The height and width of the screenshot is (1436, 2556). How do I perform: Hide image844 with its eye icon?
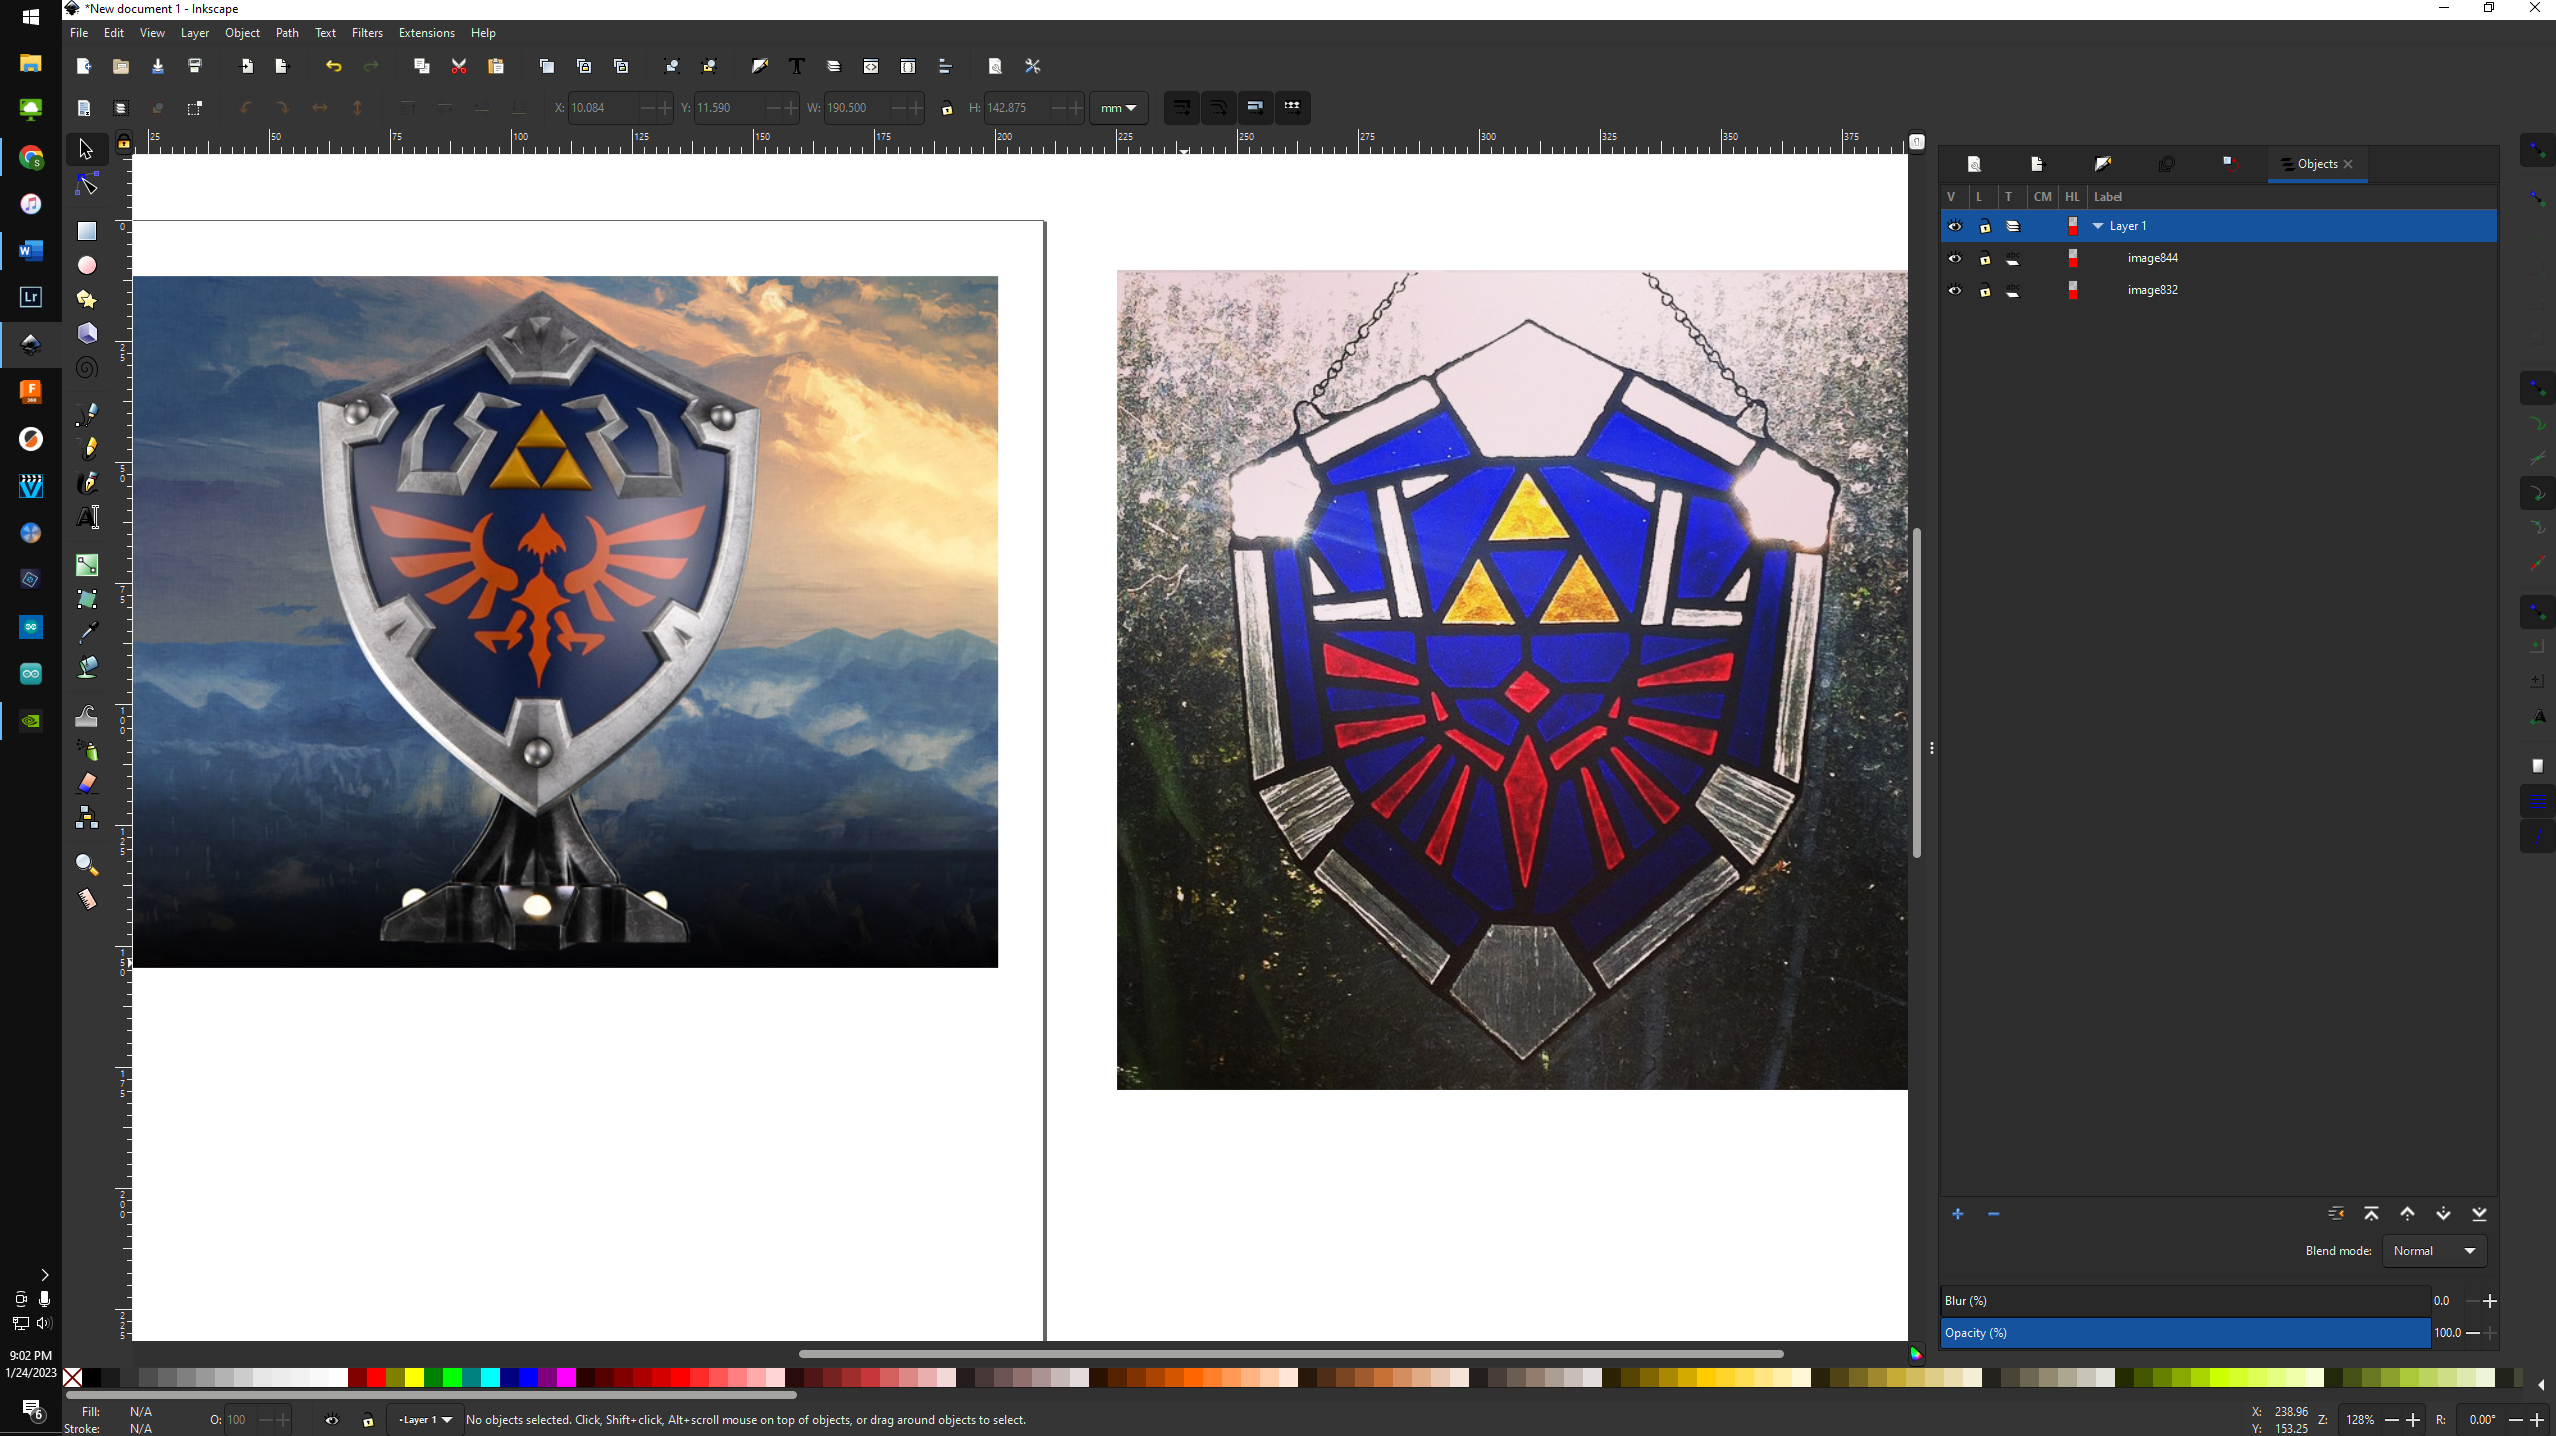[x=1954, y=258]
